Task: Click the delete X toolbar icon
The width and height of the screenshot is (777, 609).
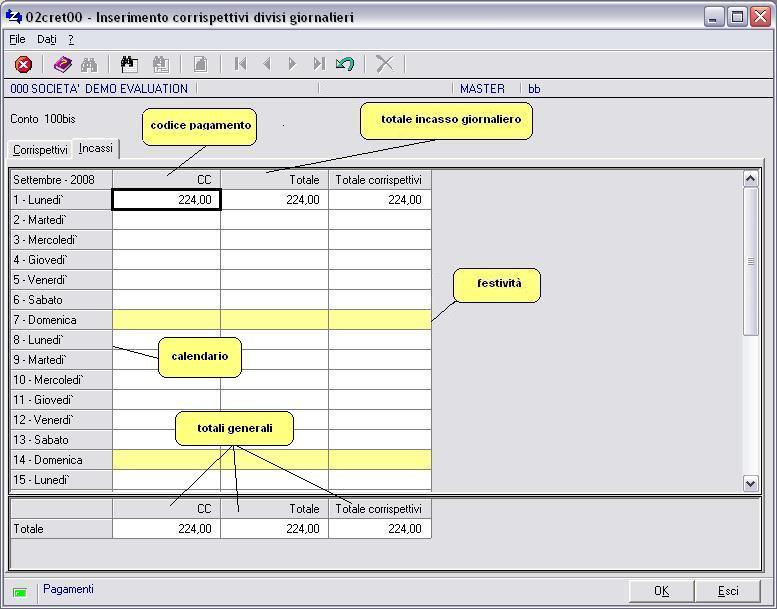Action: click(384, 64)
